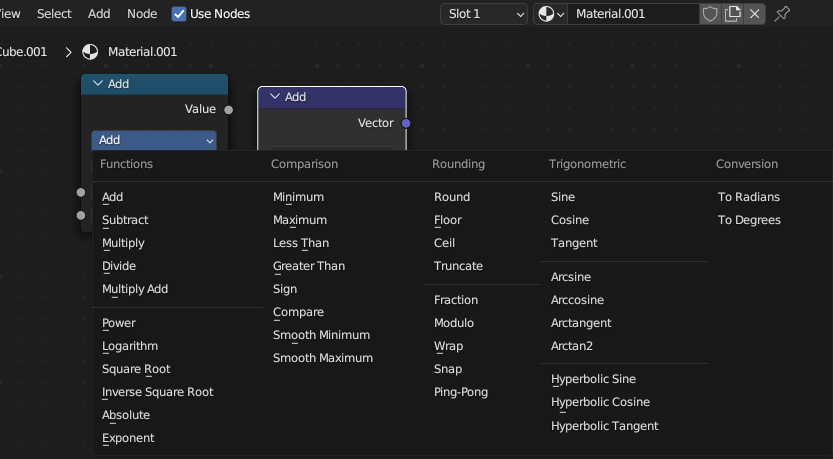Collapse the blue Add math node
This screenshot has height=459, width=833.
pyautogui.click(x=98, y=83)
